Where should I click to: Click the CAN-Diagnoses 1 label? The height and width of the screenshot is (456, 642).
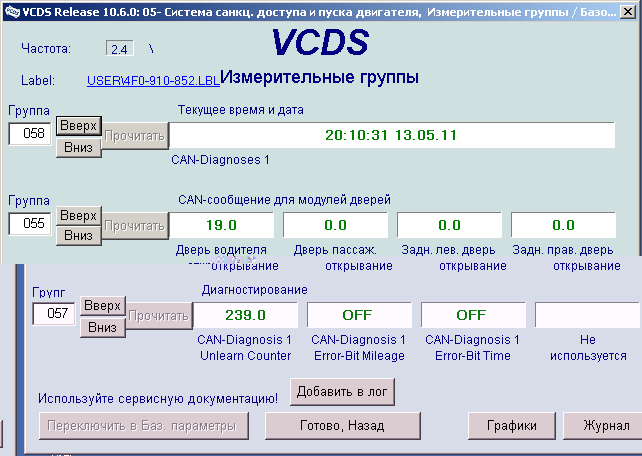click(220, 160)
